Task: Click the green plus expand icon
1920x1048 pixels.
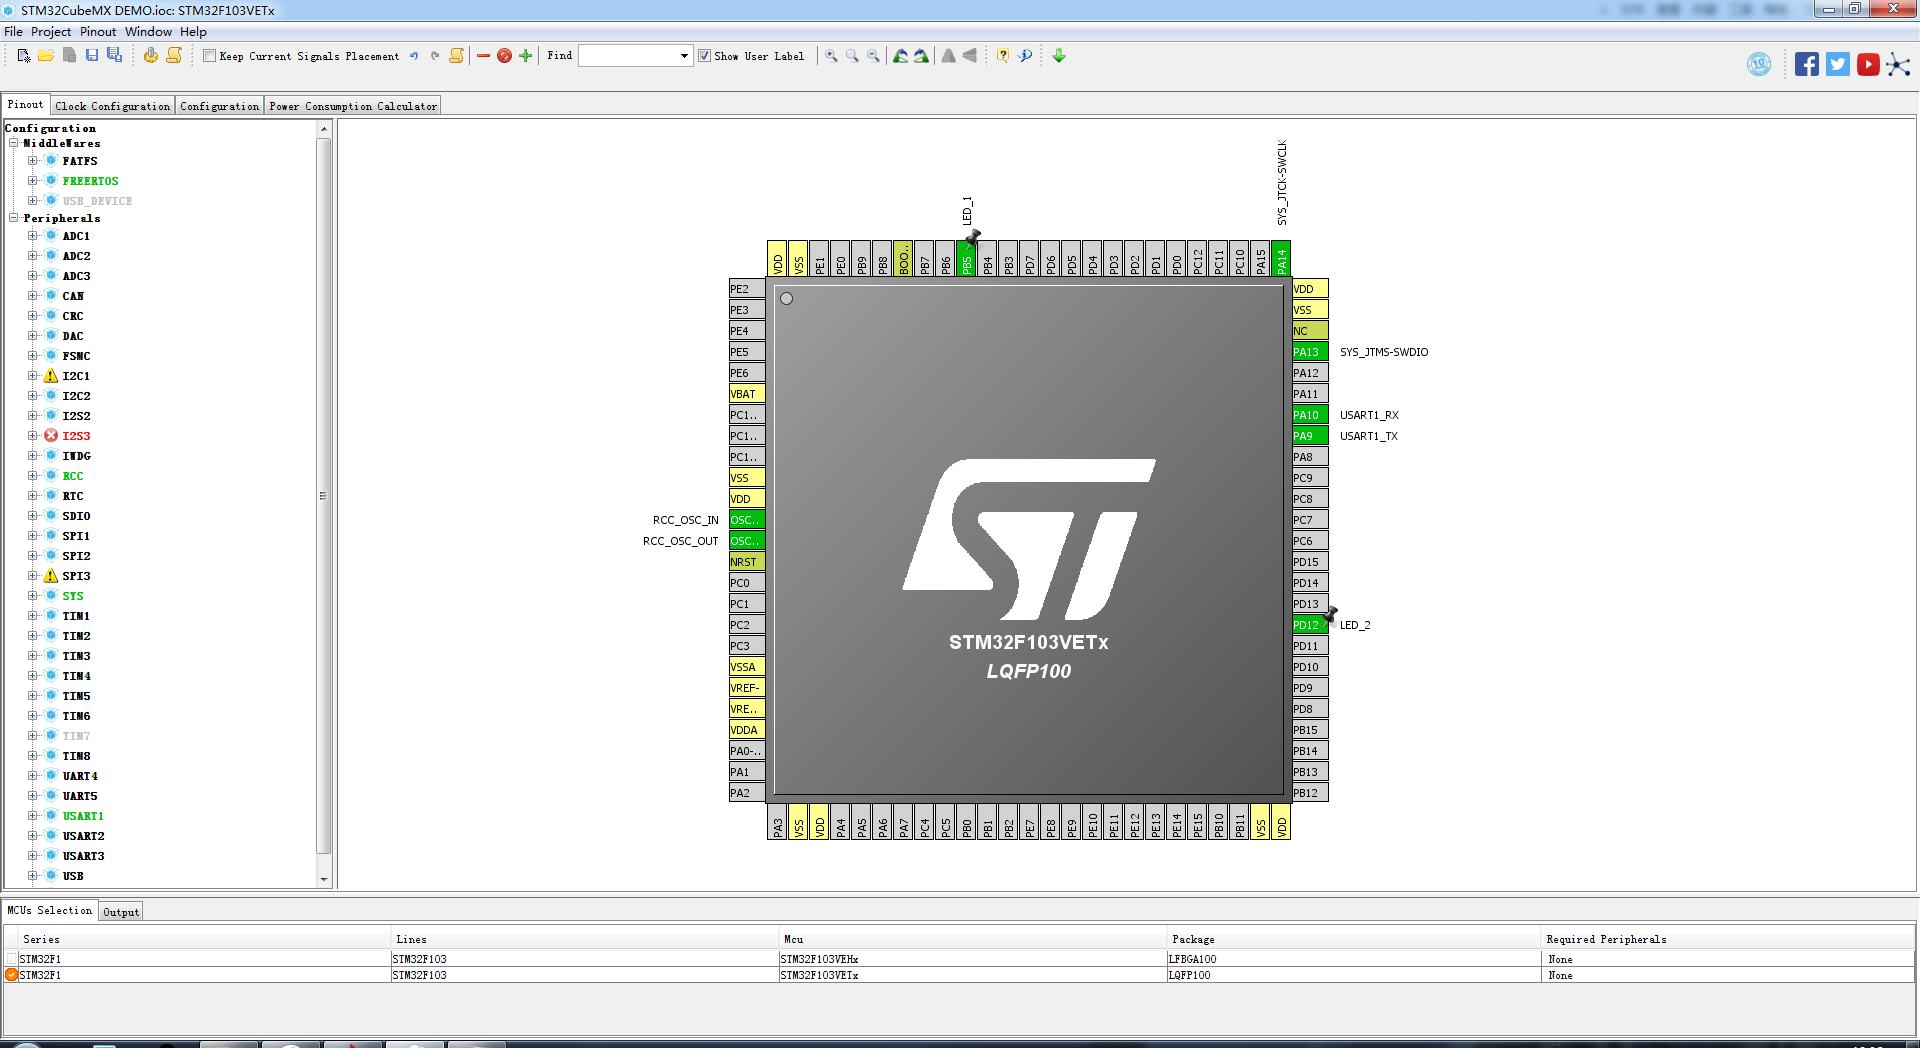Action: tap(525, 56)
